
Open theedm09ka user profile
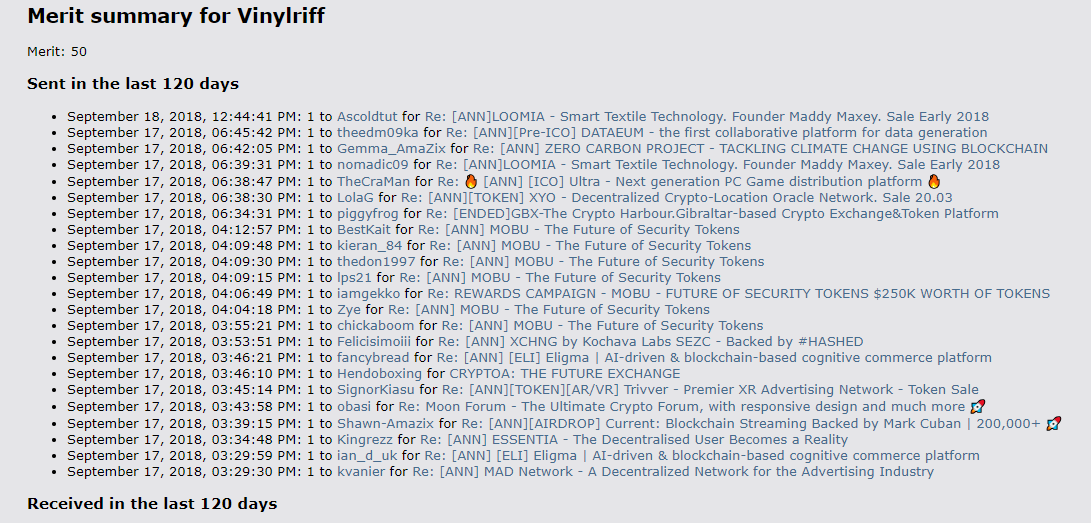click(378, 133)
